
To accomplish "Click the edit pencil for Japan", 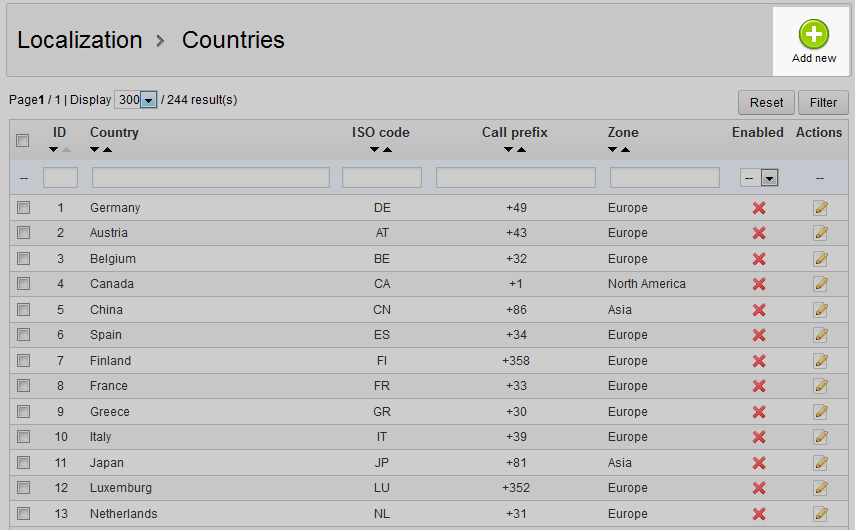I will click(x=821, y=463).
